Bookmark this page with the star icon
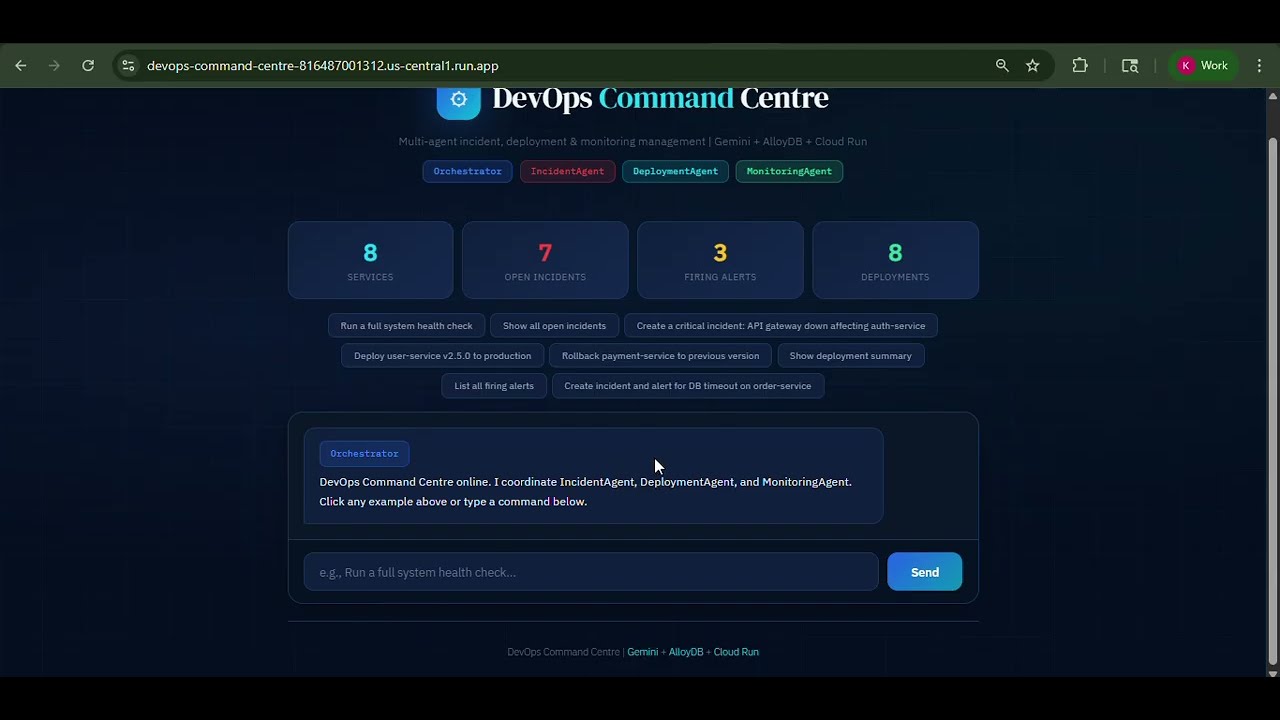1280x720 pixels. pos(1033,66)
